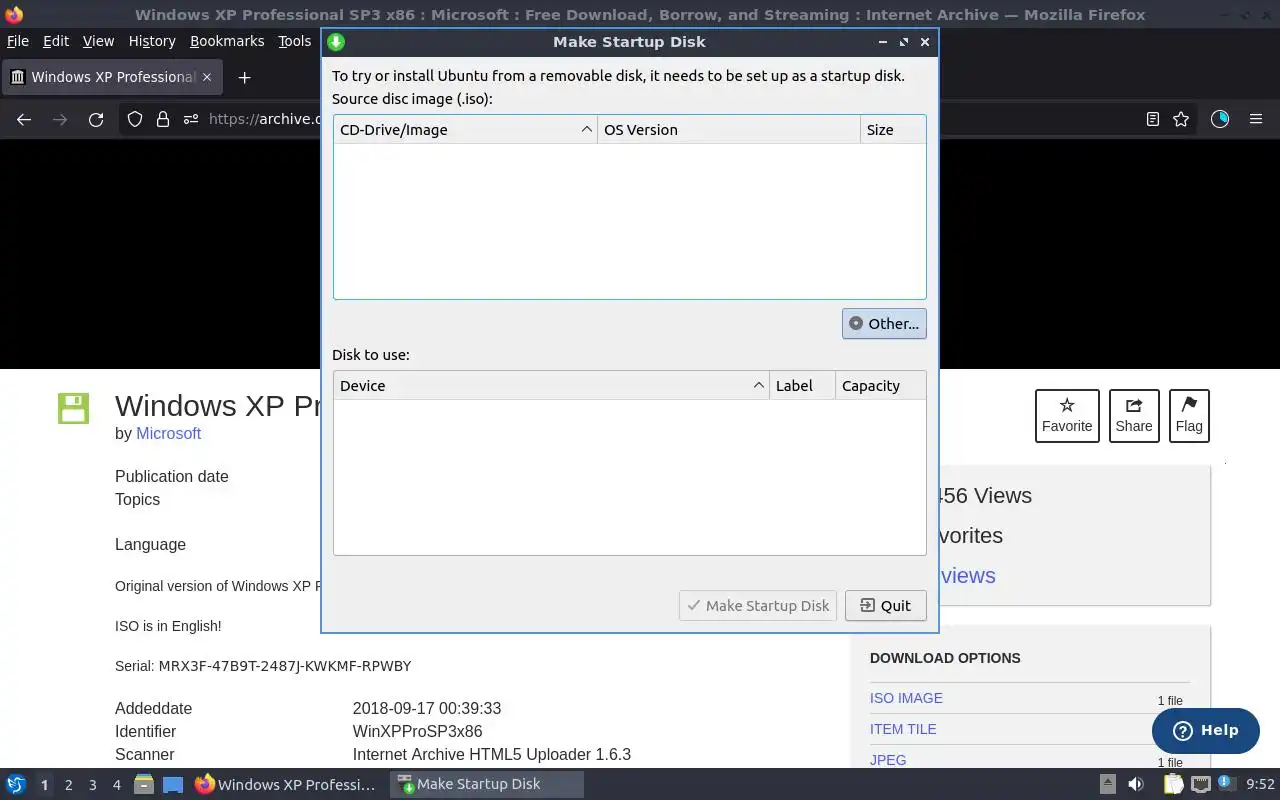Click the Share button on archive page

click(1134, 415)
